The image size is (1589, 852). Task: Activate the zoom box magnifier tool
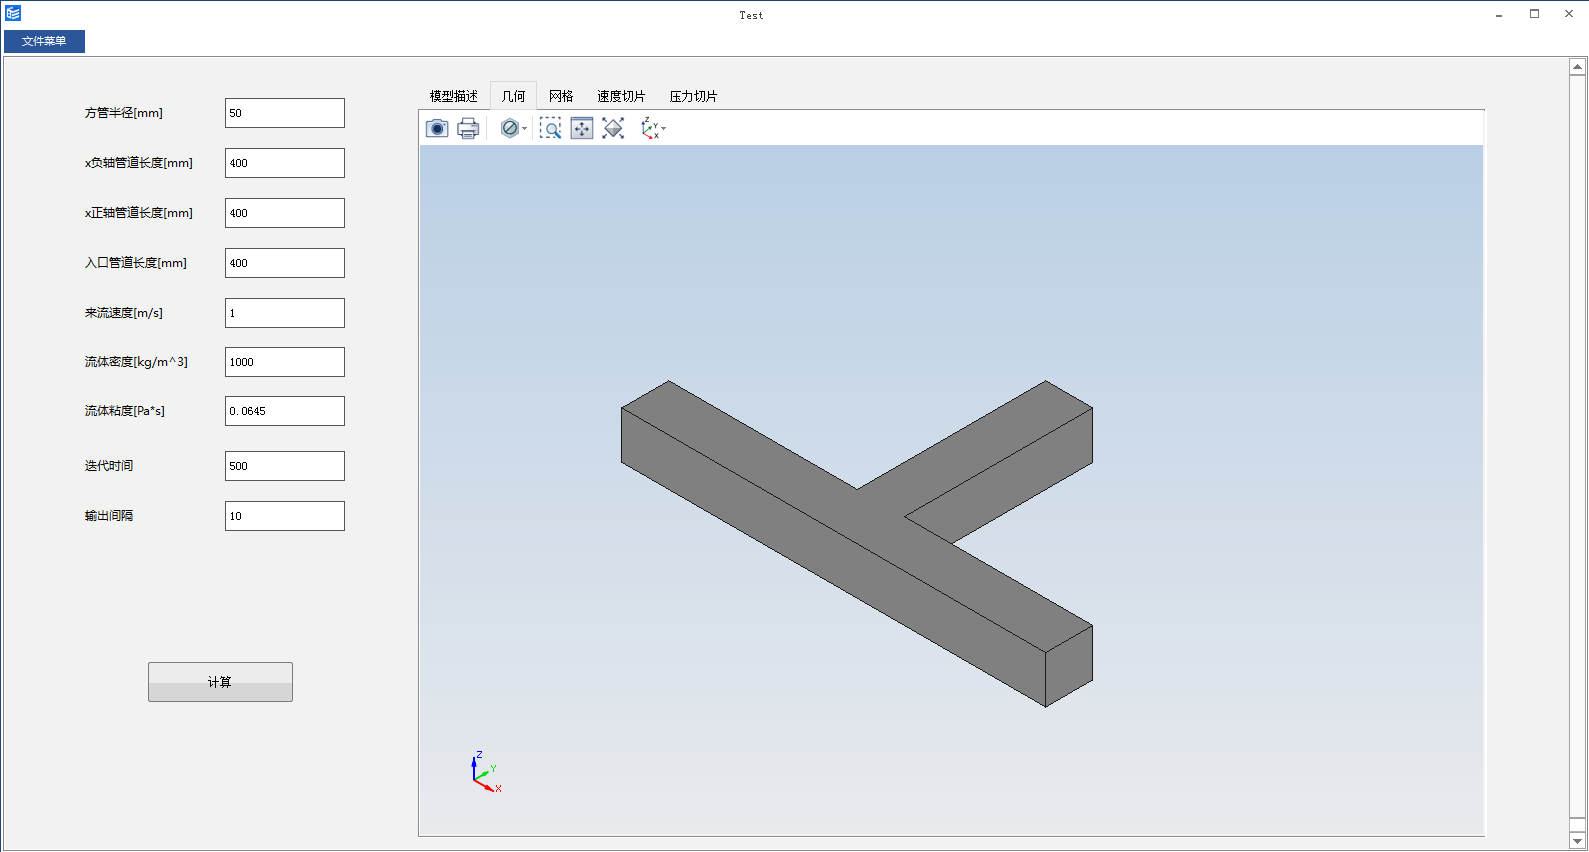tap(550, 128)
